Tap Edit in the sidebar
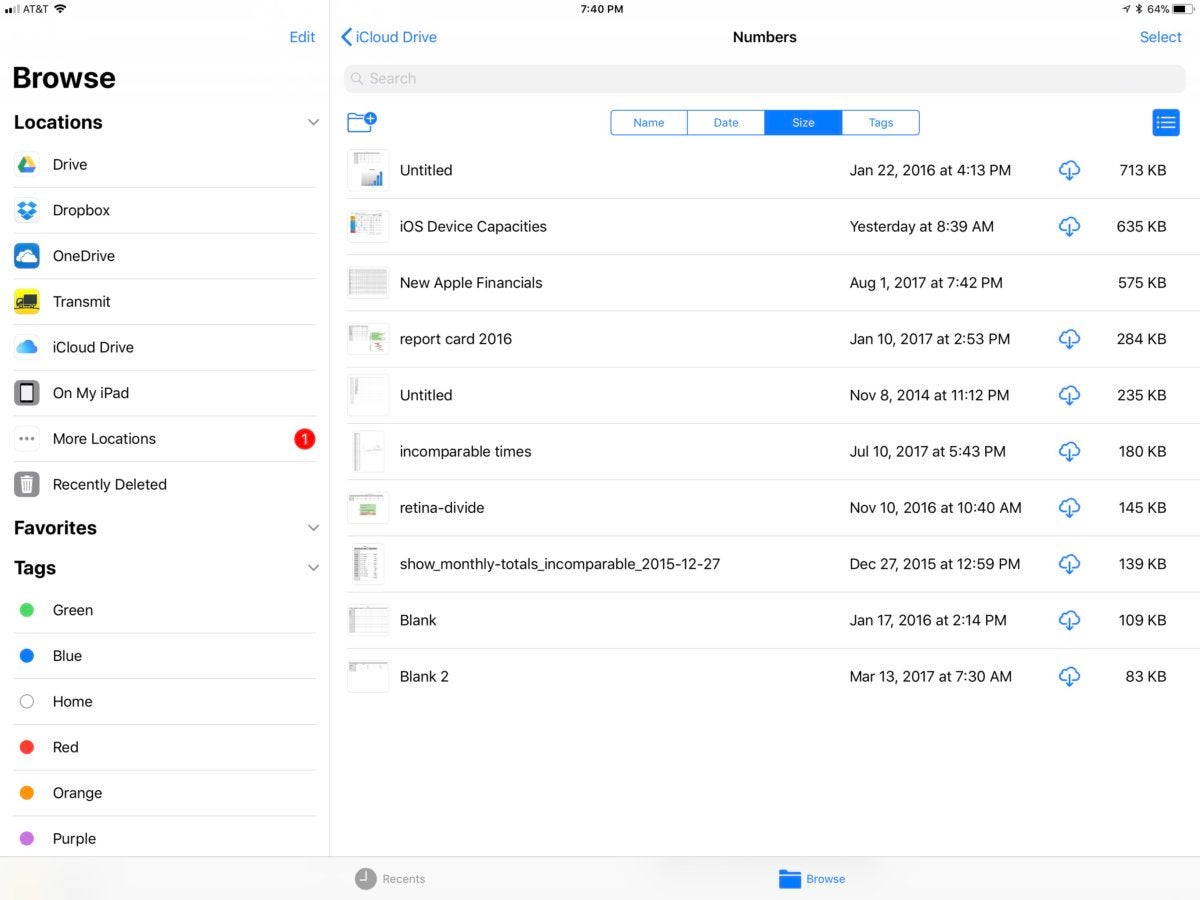 pyautogui.click(x=302, y=37)
